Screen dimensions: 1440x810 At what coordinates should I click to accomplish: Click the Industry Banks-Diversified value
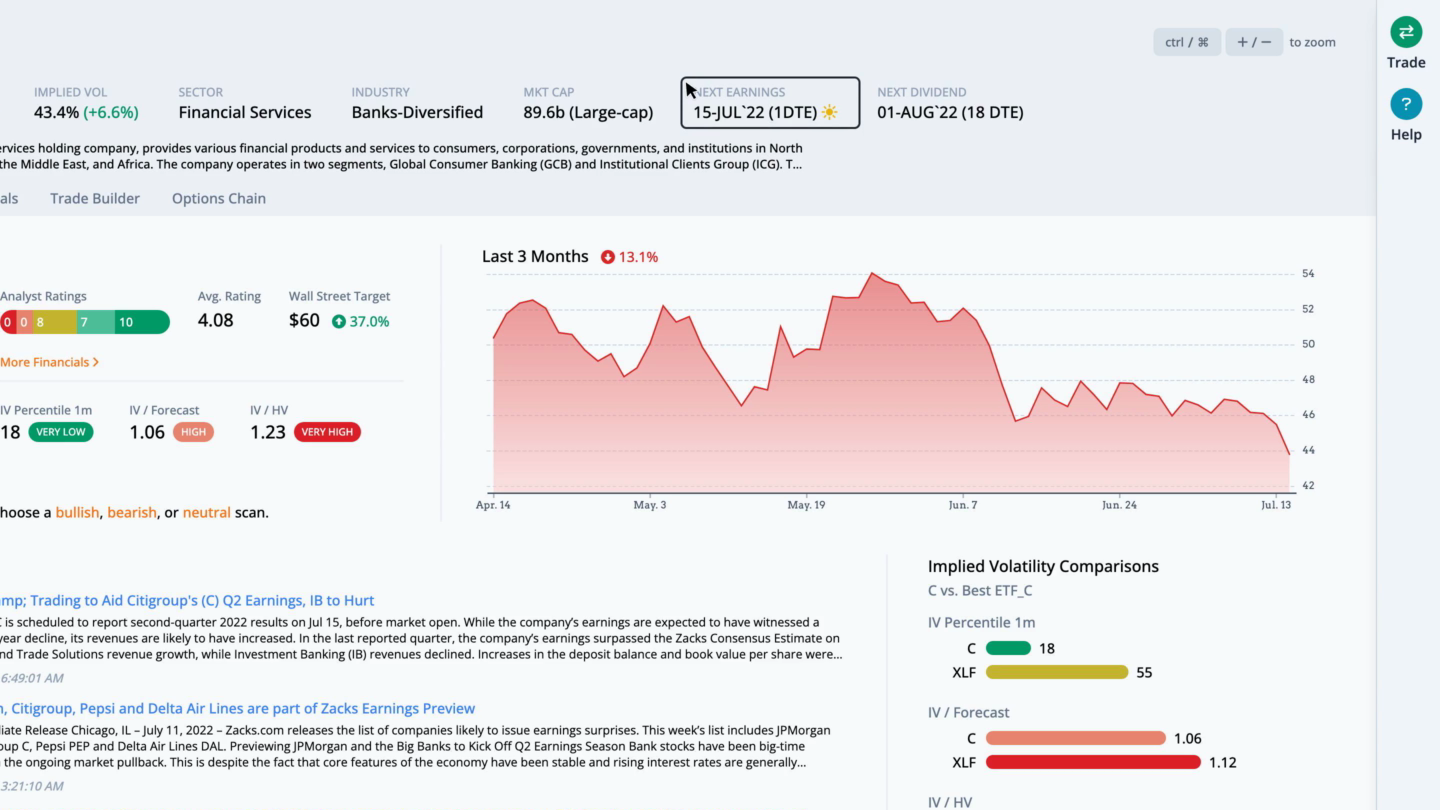417,112
